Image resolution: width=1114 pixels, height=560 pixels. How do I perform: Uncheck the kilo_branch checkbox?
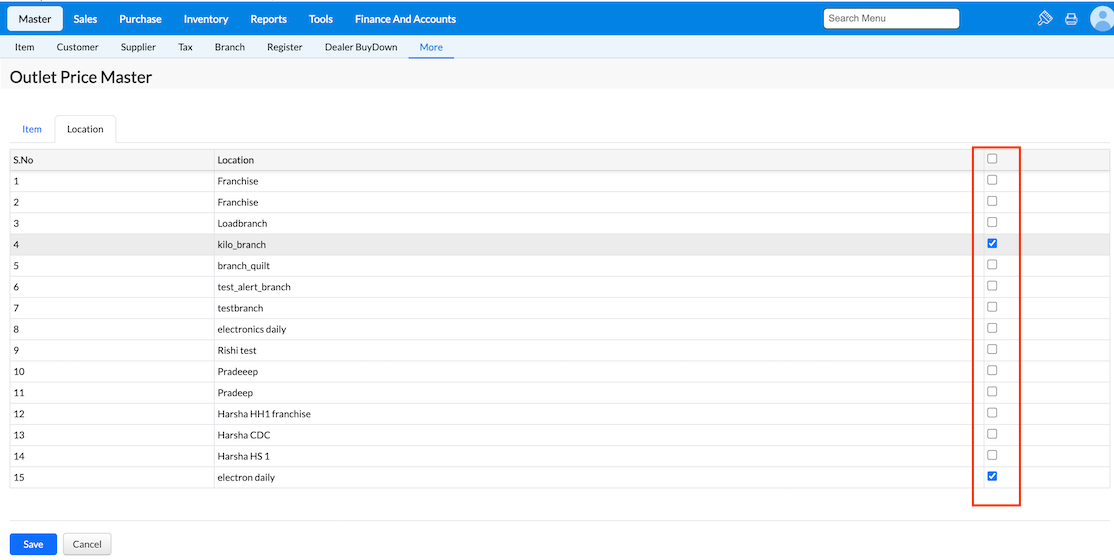pyautogui.click(x=993, y=243)
